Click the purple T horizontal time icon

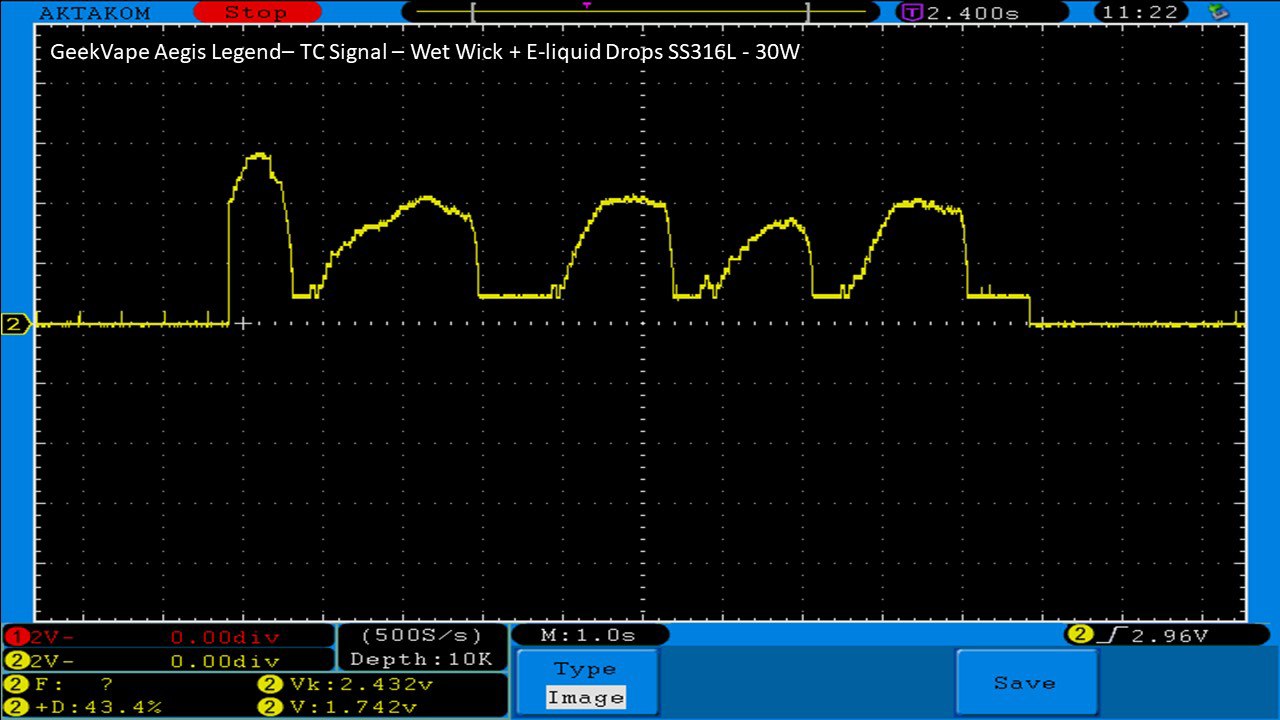pos(913,13)
